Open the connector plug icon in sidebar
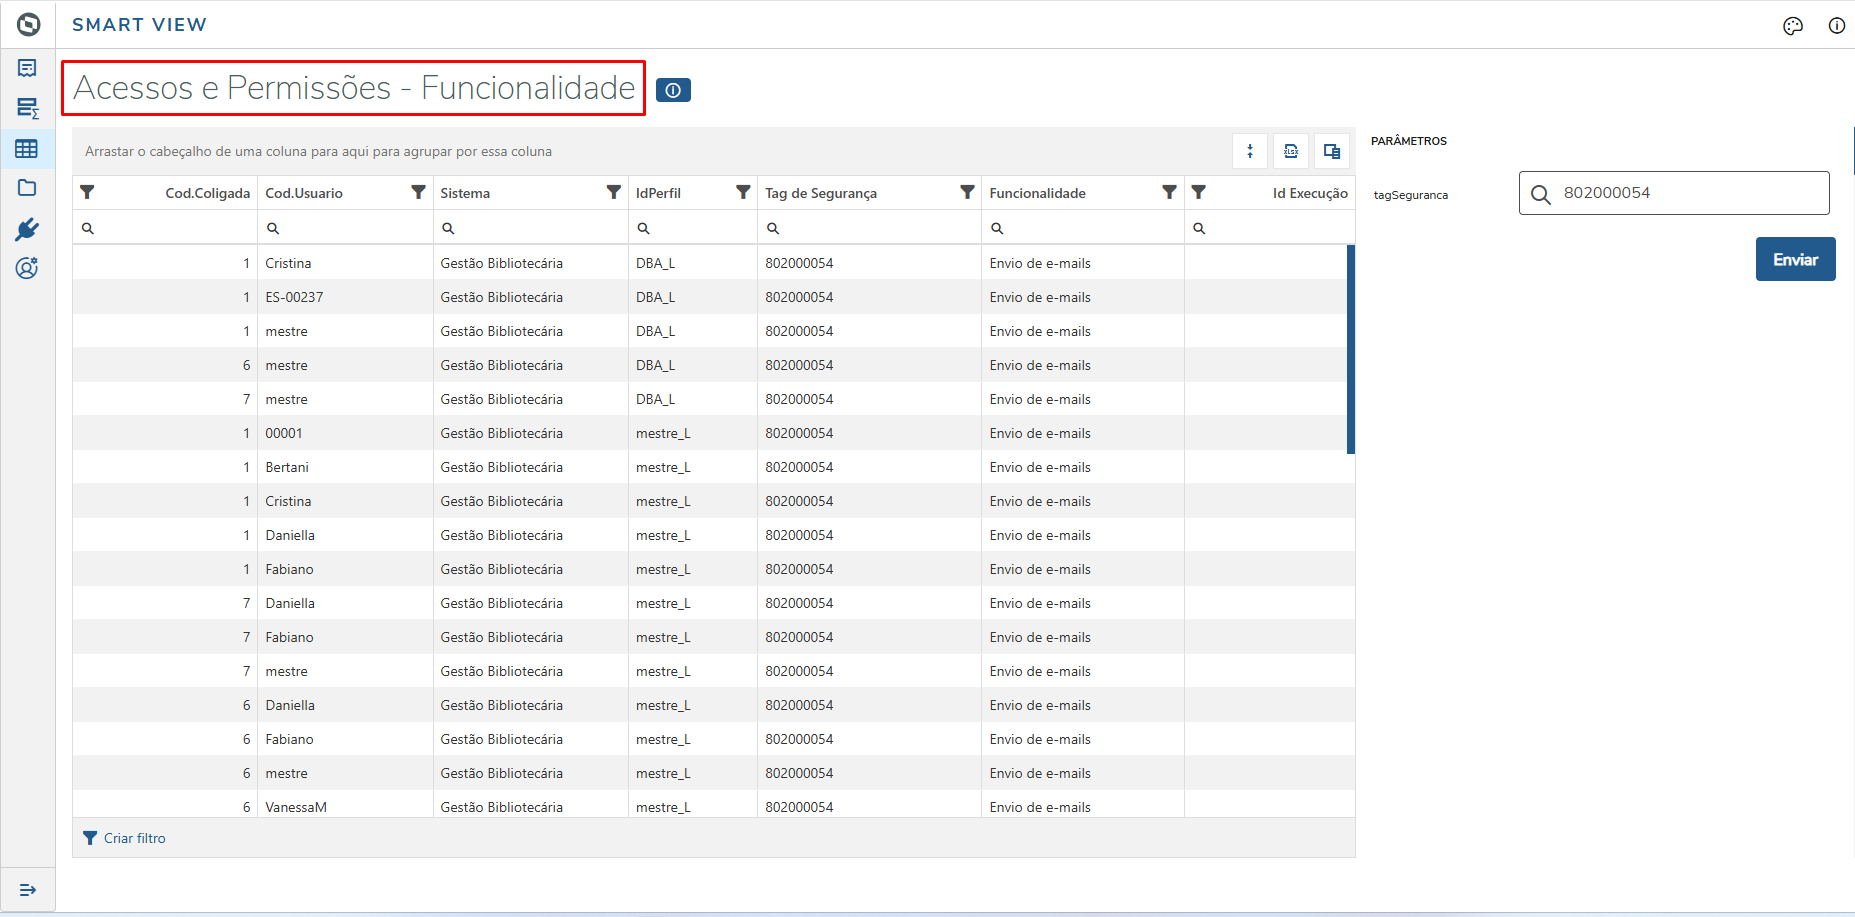This screenshot has width=1855, height=917. click(27, 229)
